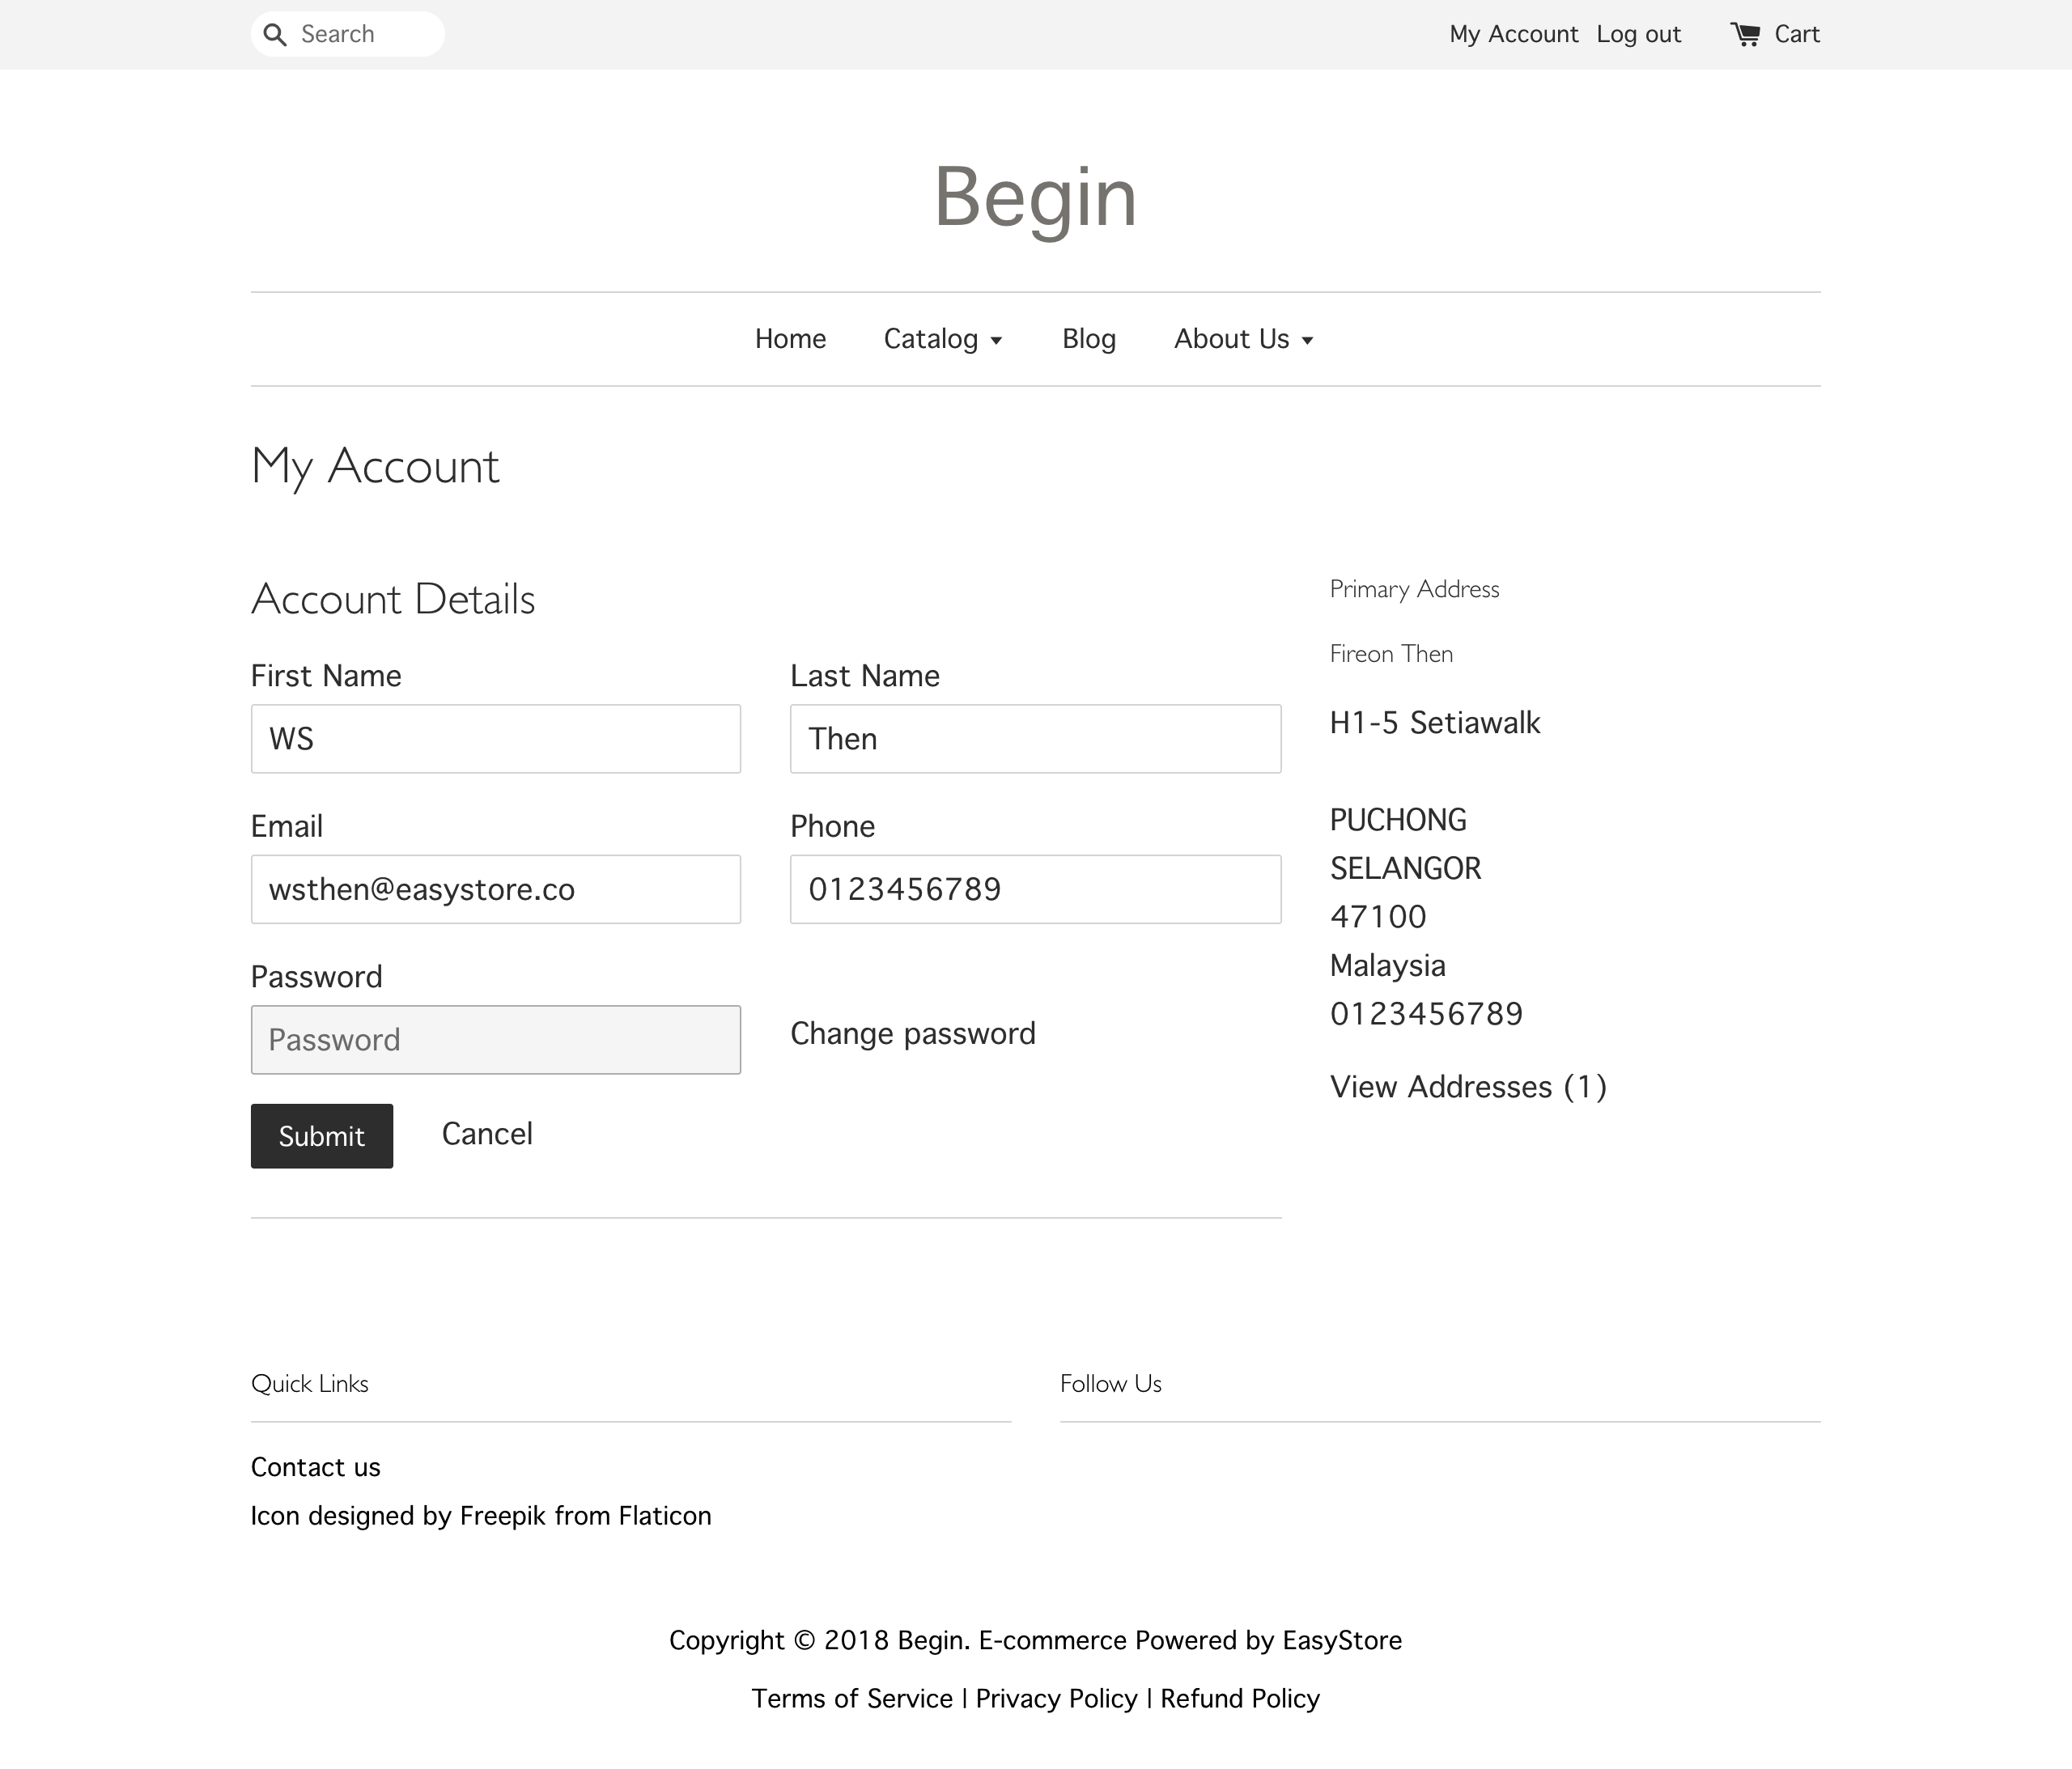Click the Password input field
2072x1769 pixels.
click(x=496, y=1040)
